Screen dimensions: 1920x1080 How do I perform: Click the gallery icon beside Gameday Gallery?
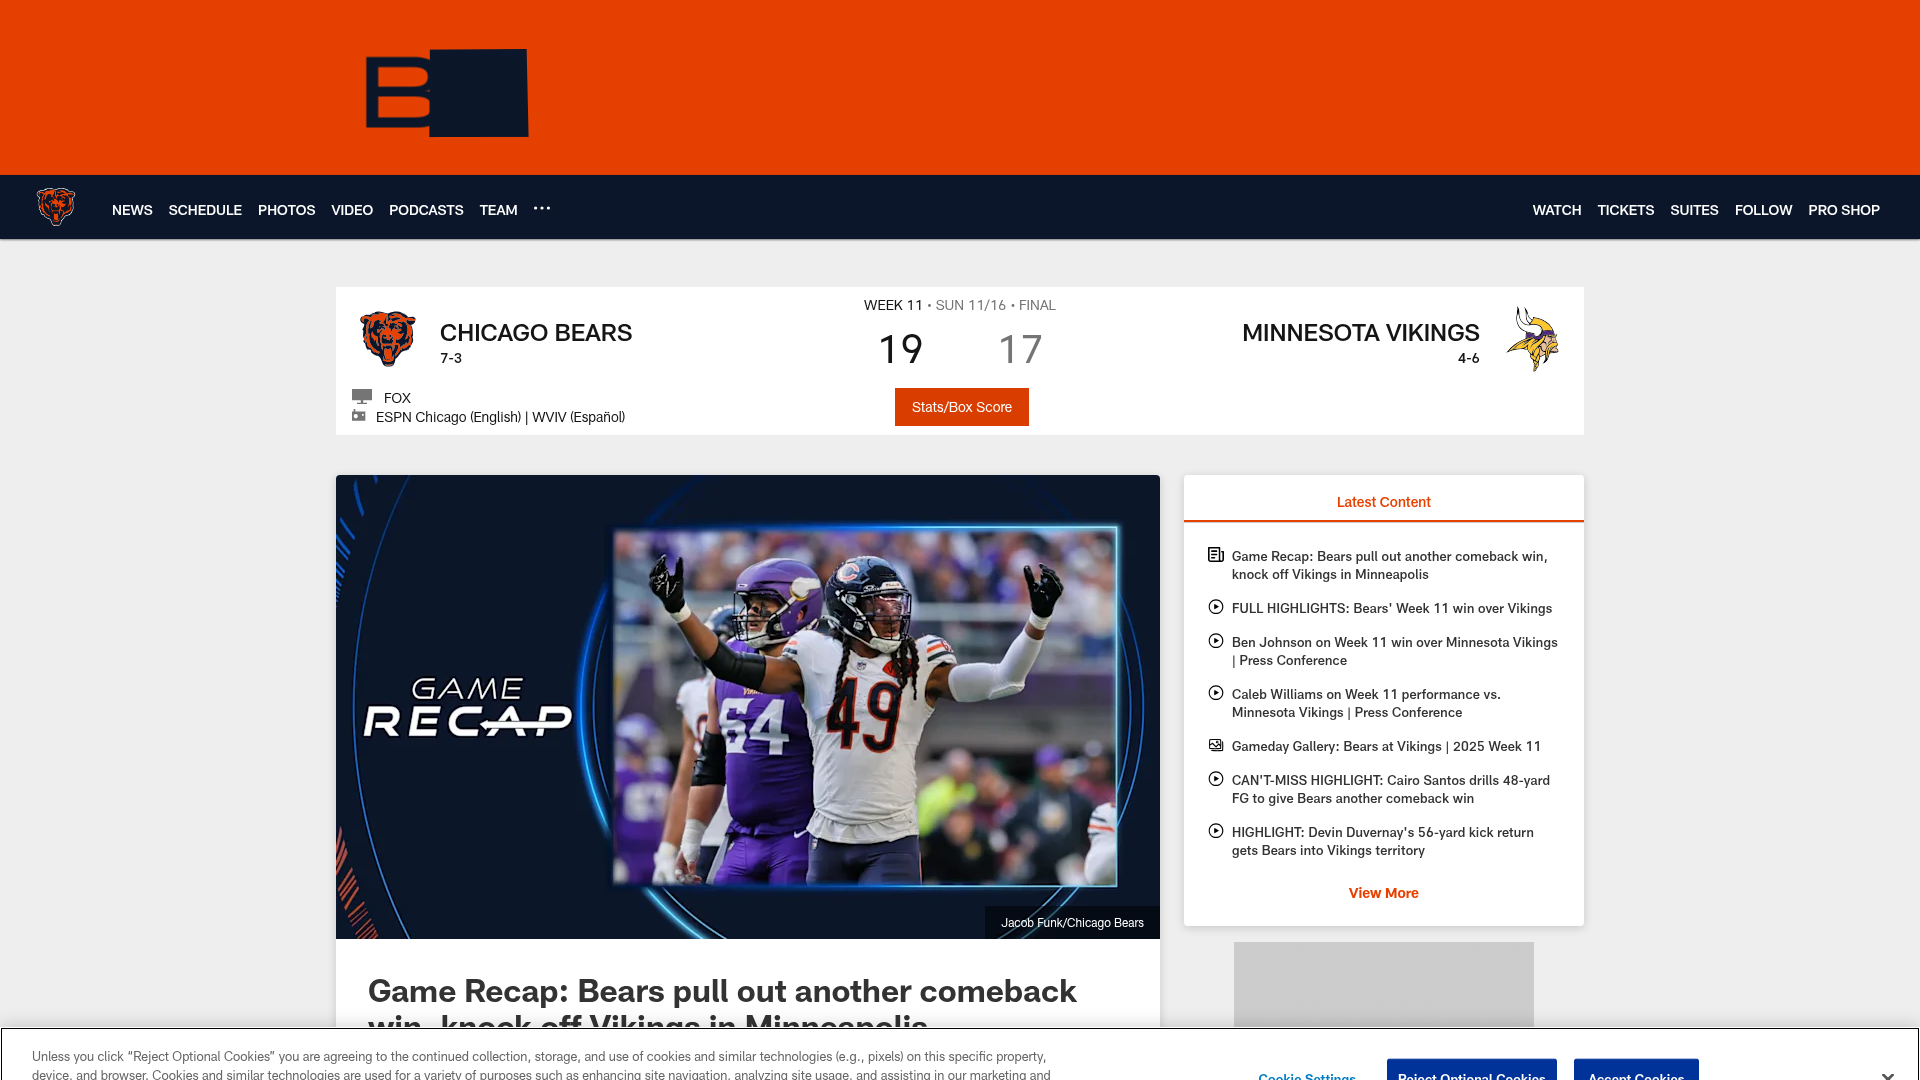1215,745
